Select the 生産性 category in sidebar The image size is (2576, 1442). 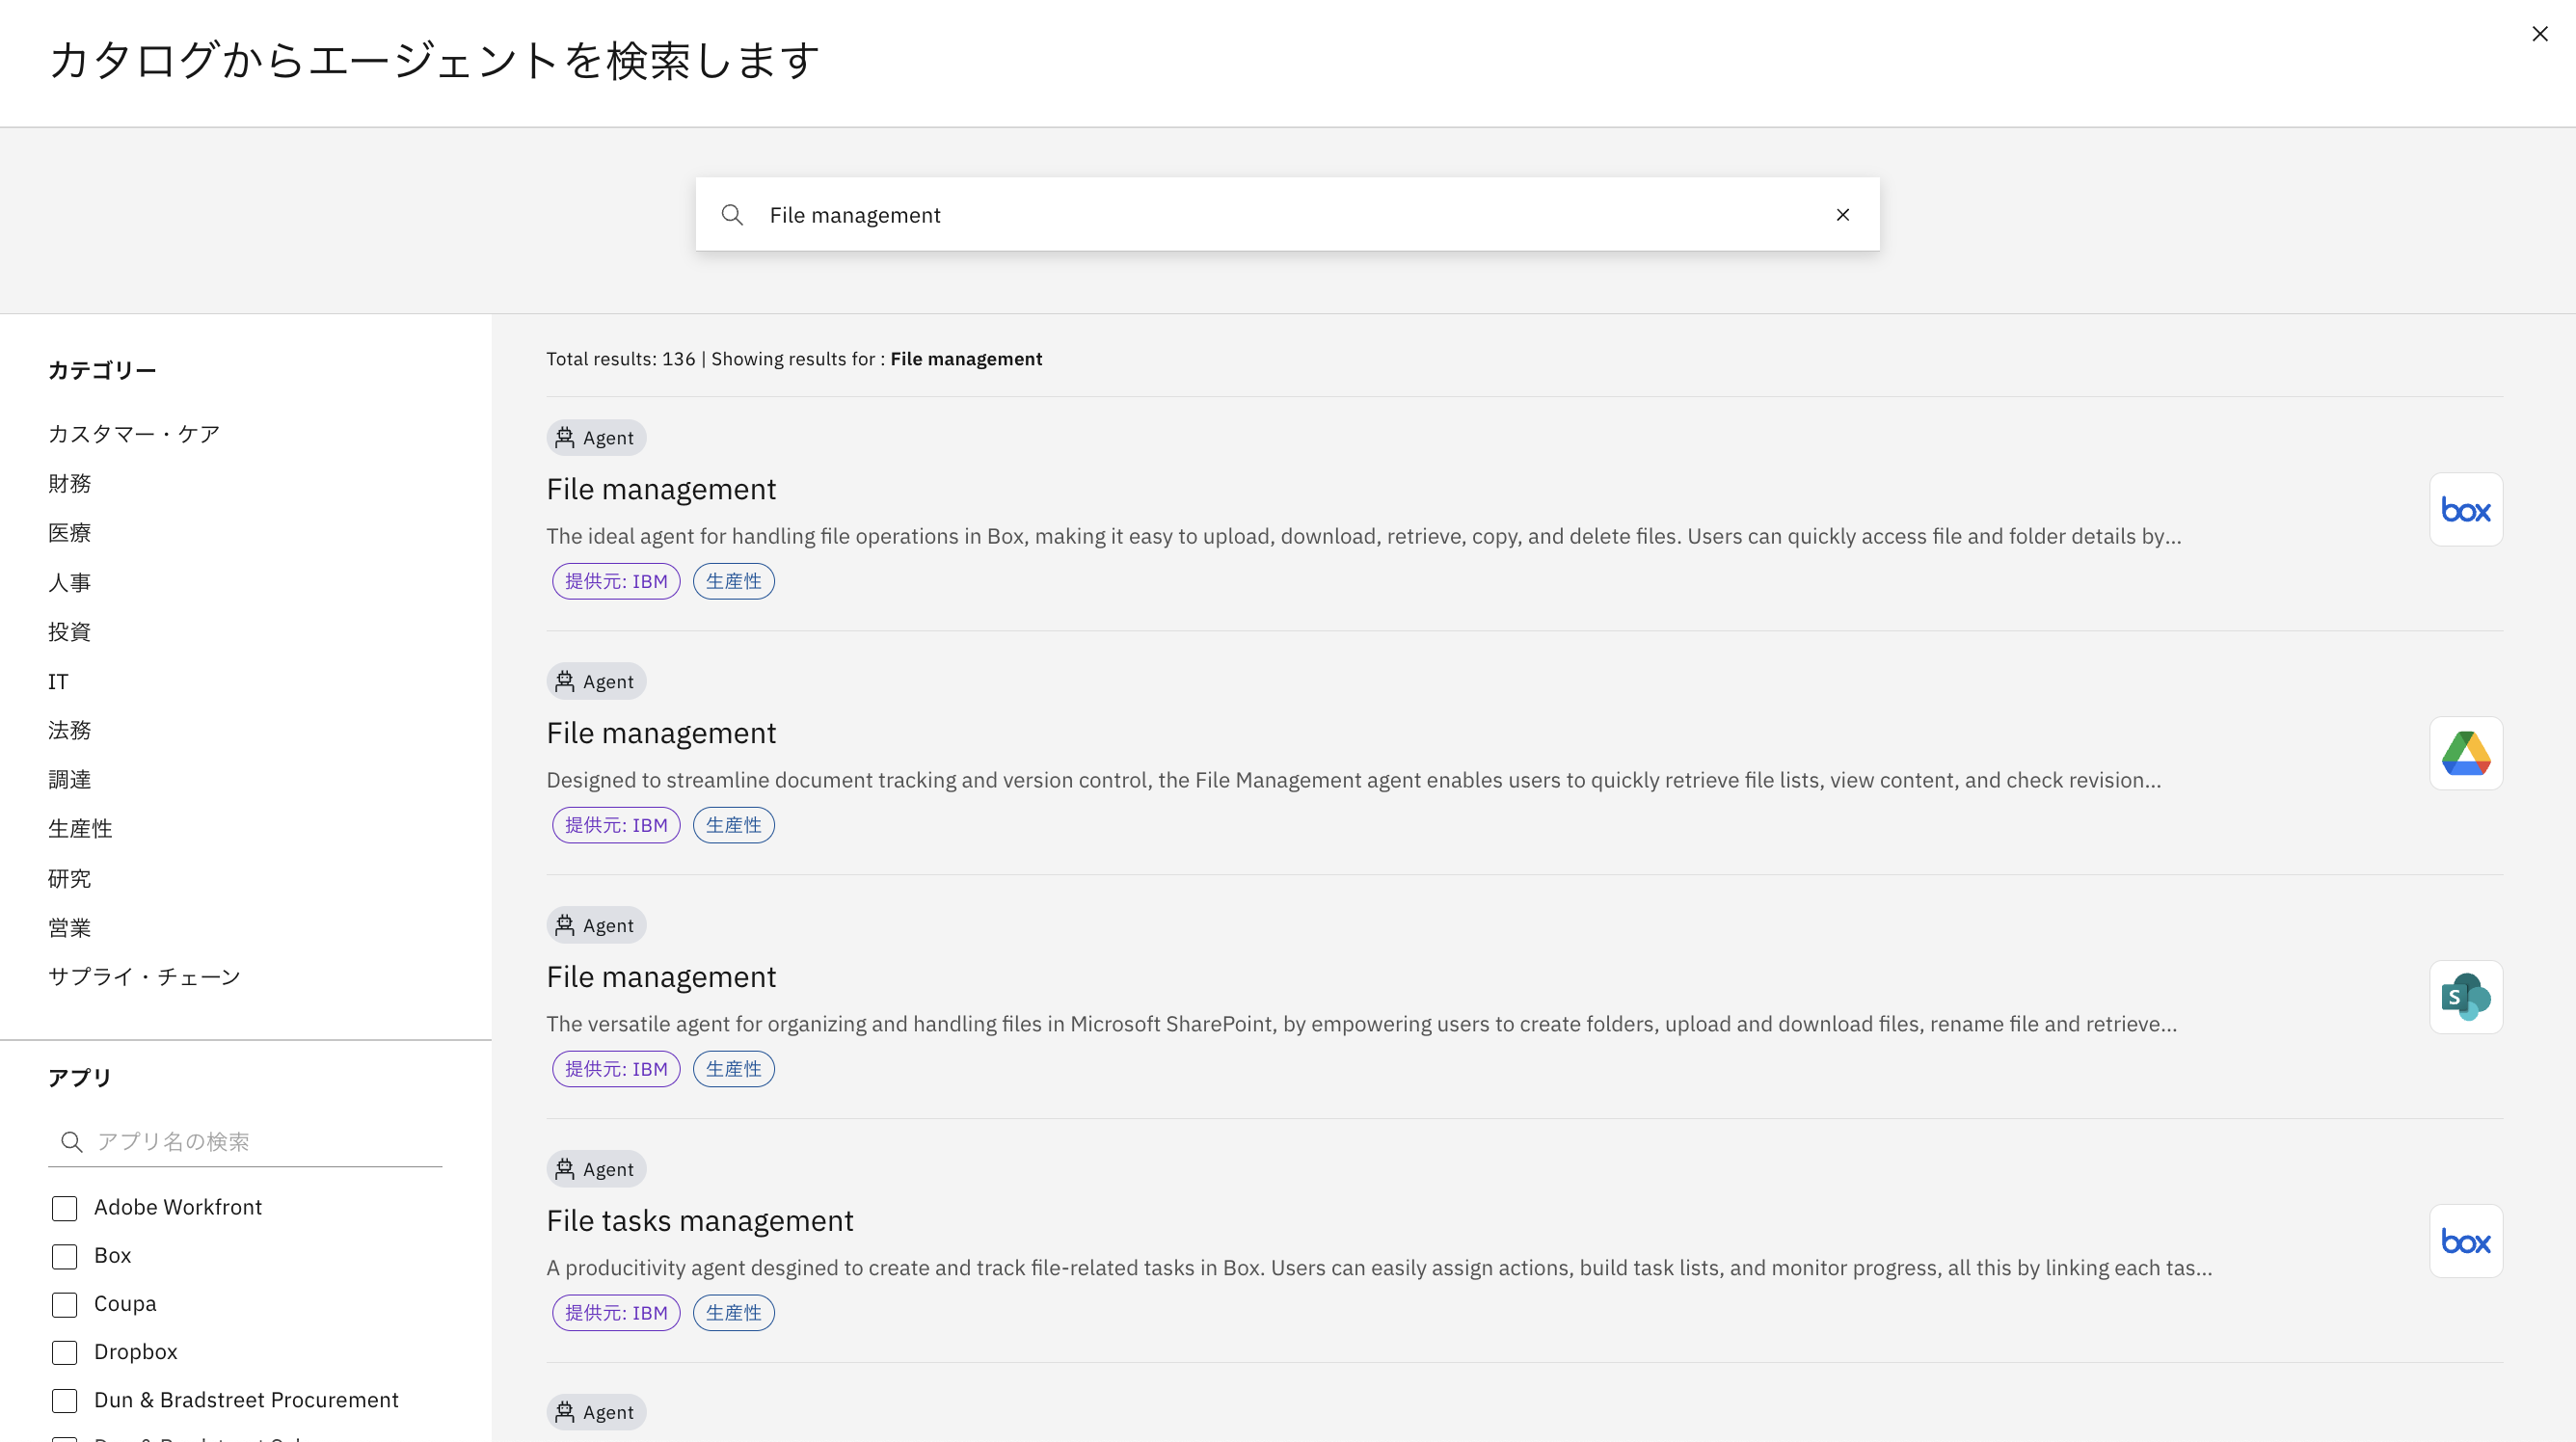(x=80, y=829)
